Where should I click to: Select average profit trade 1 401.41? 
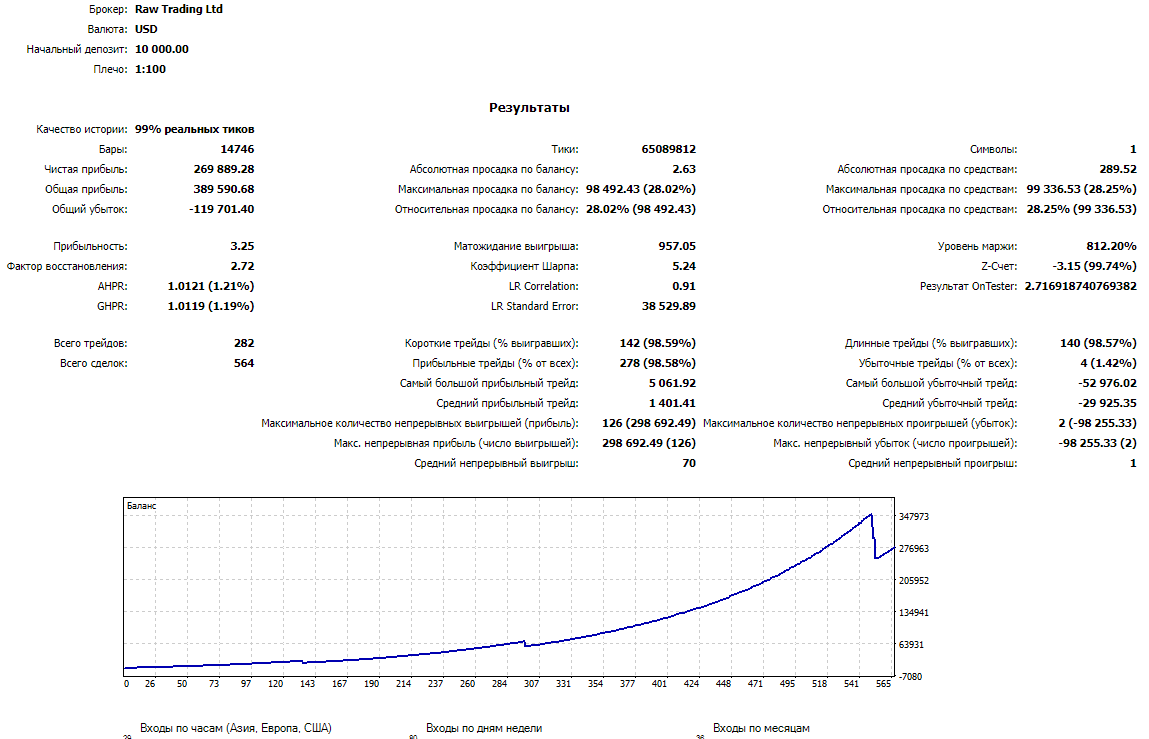(x=673, y=403)
